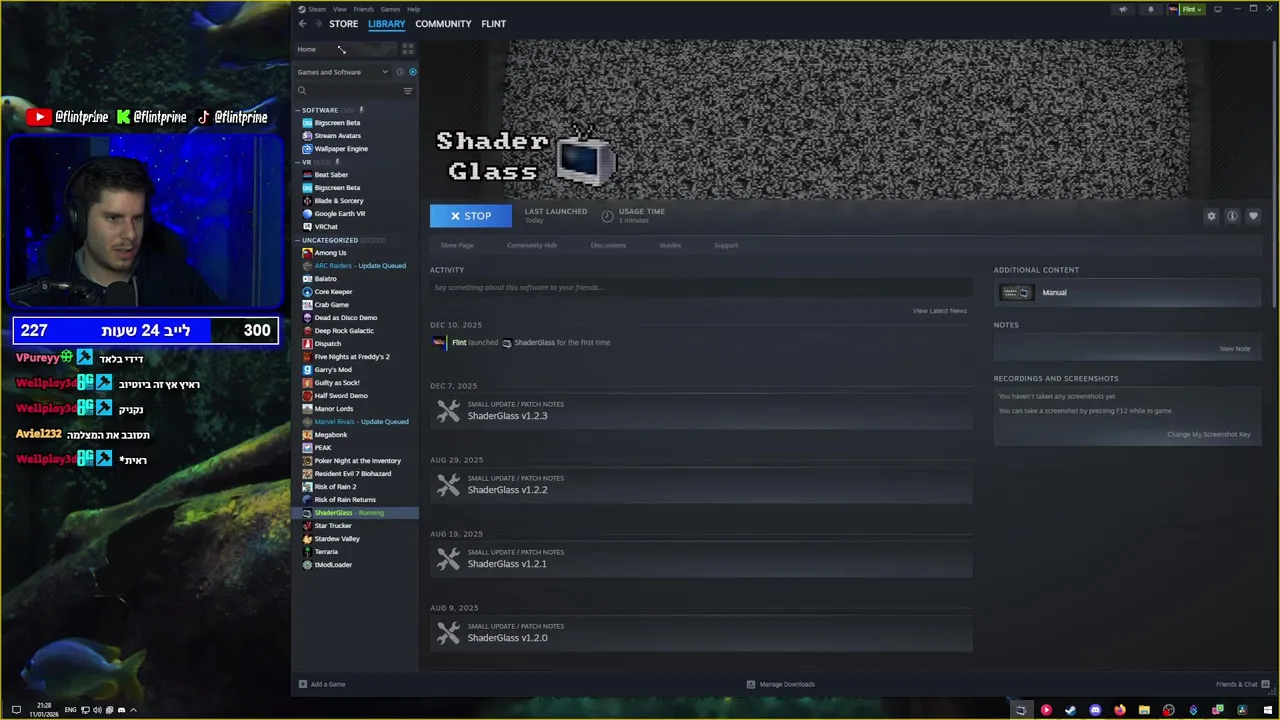Collapse the SOFTWARE category
Image resolution: width=1280 pixels, height=720 pixels.
pos(297,110)
